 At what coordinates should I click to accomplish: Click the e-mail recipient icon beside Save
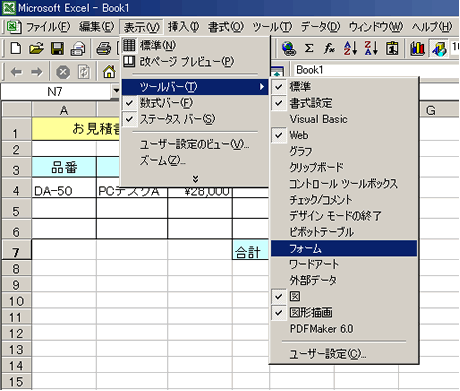coord(78,49)
